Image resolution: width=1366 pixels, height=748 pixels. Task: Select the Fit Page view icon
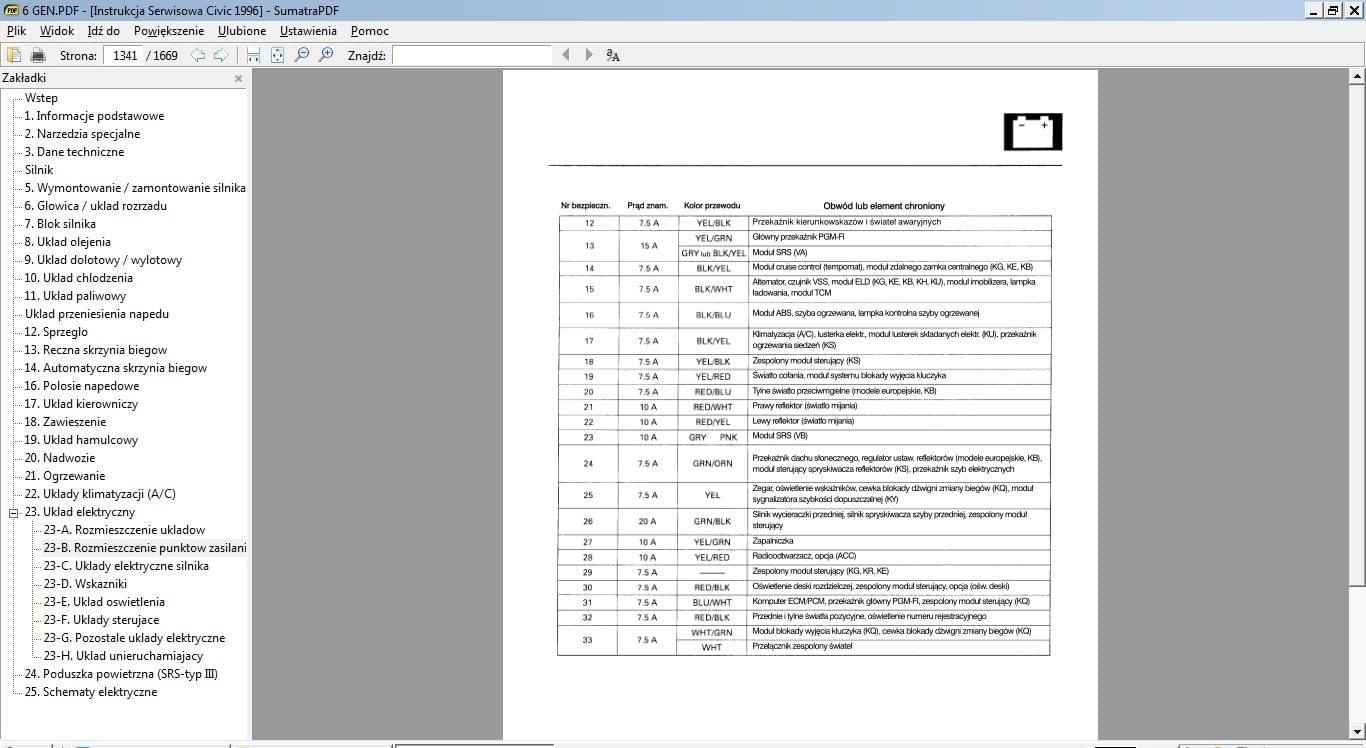pos(278,55)
